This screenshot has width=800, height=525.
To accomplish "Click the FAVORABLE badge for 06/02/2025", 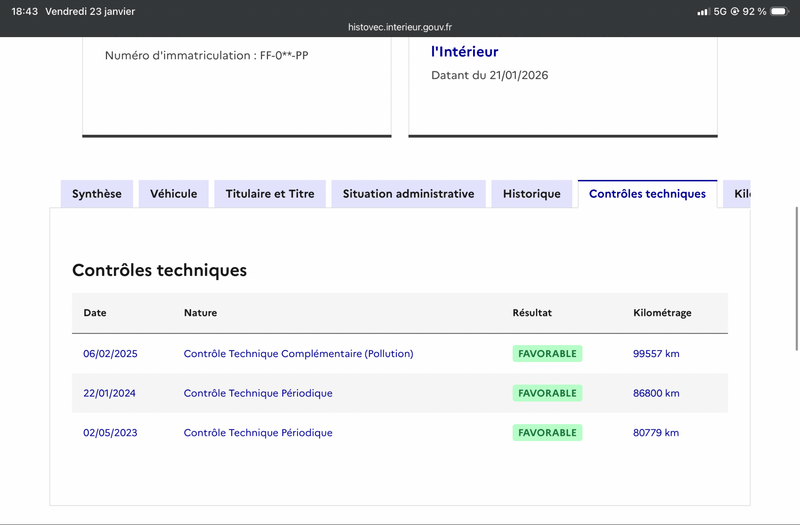I will point(547,353).
